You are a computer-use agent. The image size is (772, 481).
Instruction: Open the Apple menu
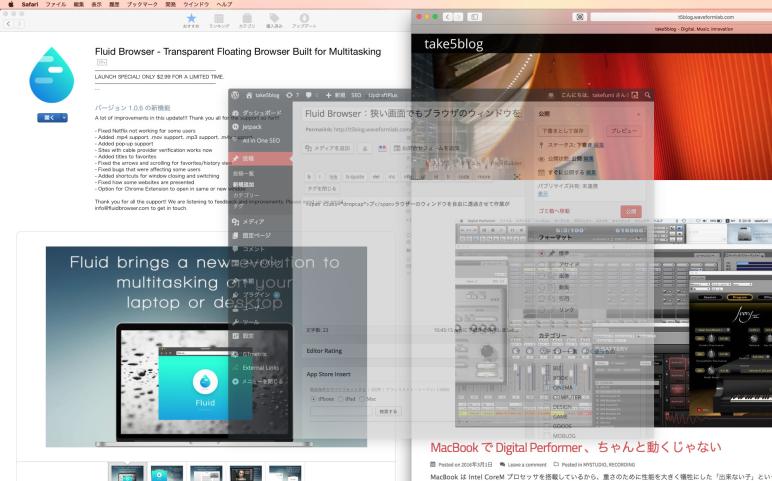click(x=11, y=4)
